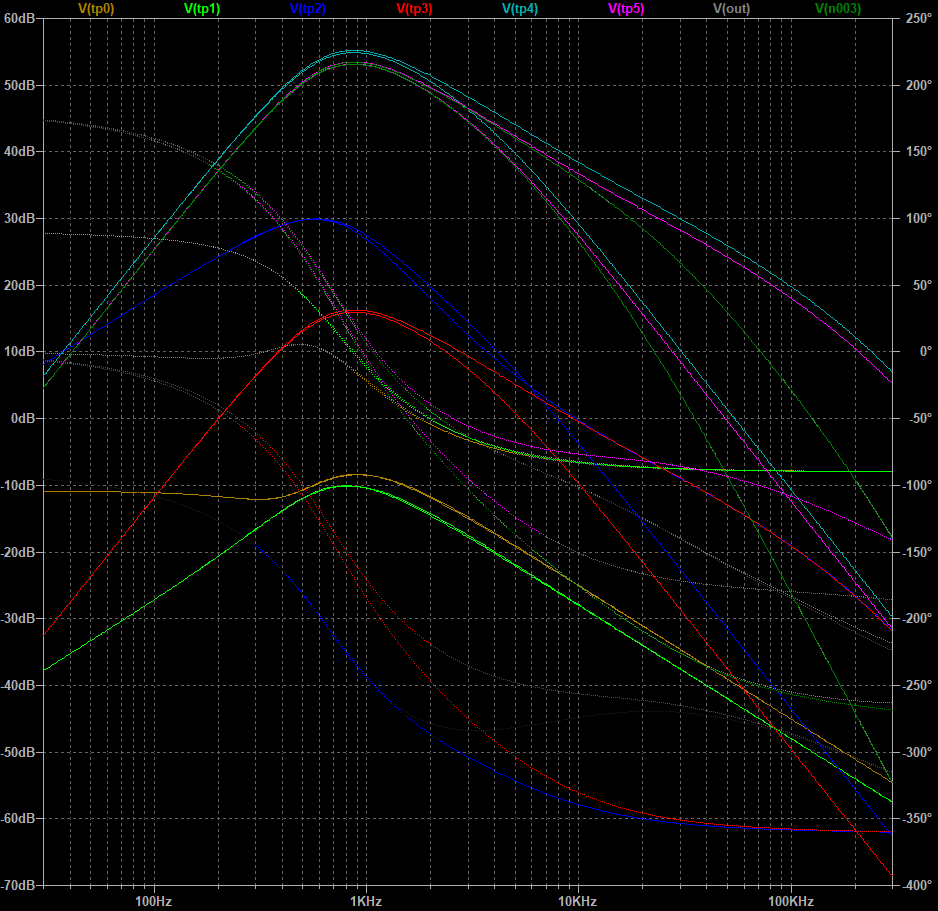Click the 100KHz frequency axis label
The image size is (938, 911).
pos(791,901)
